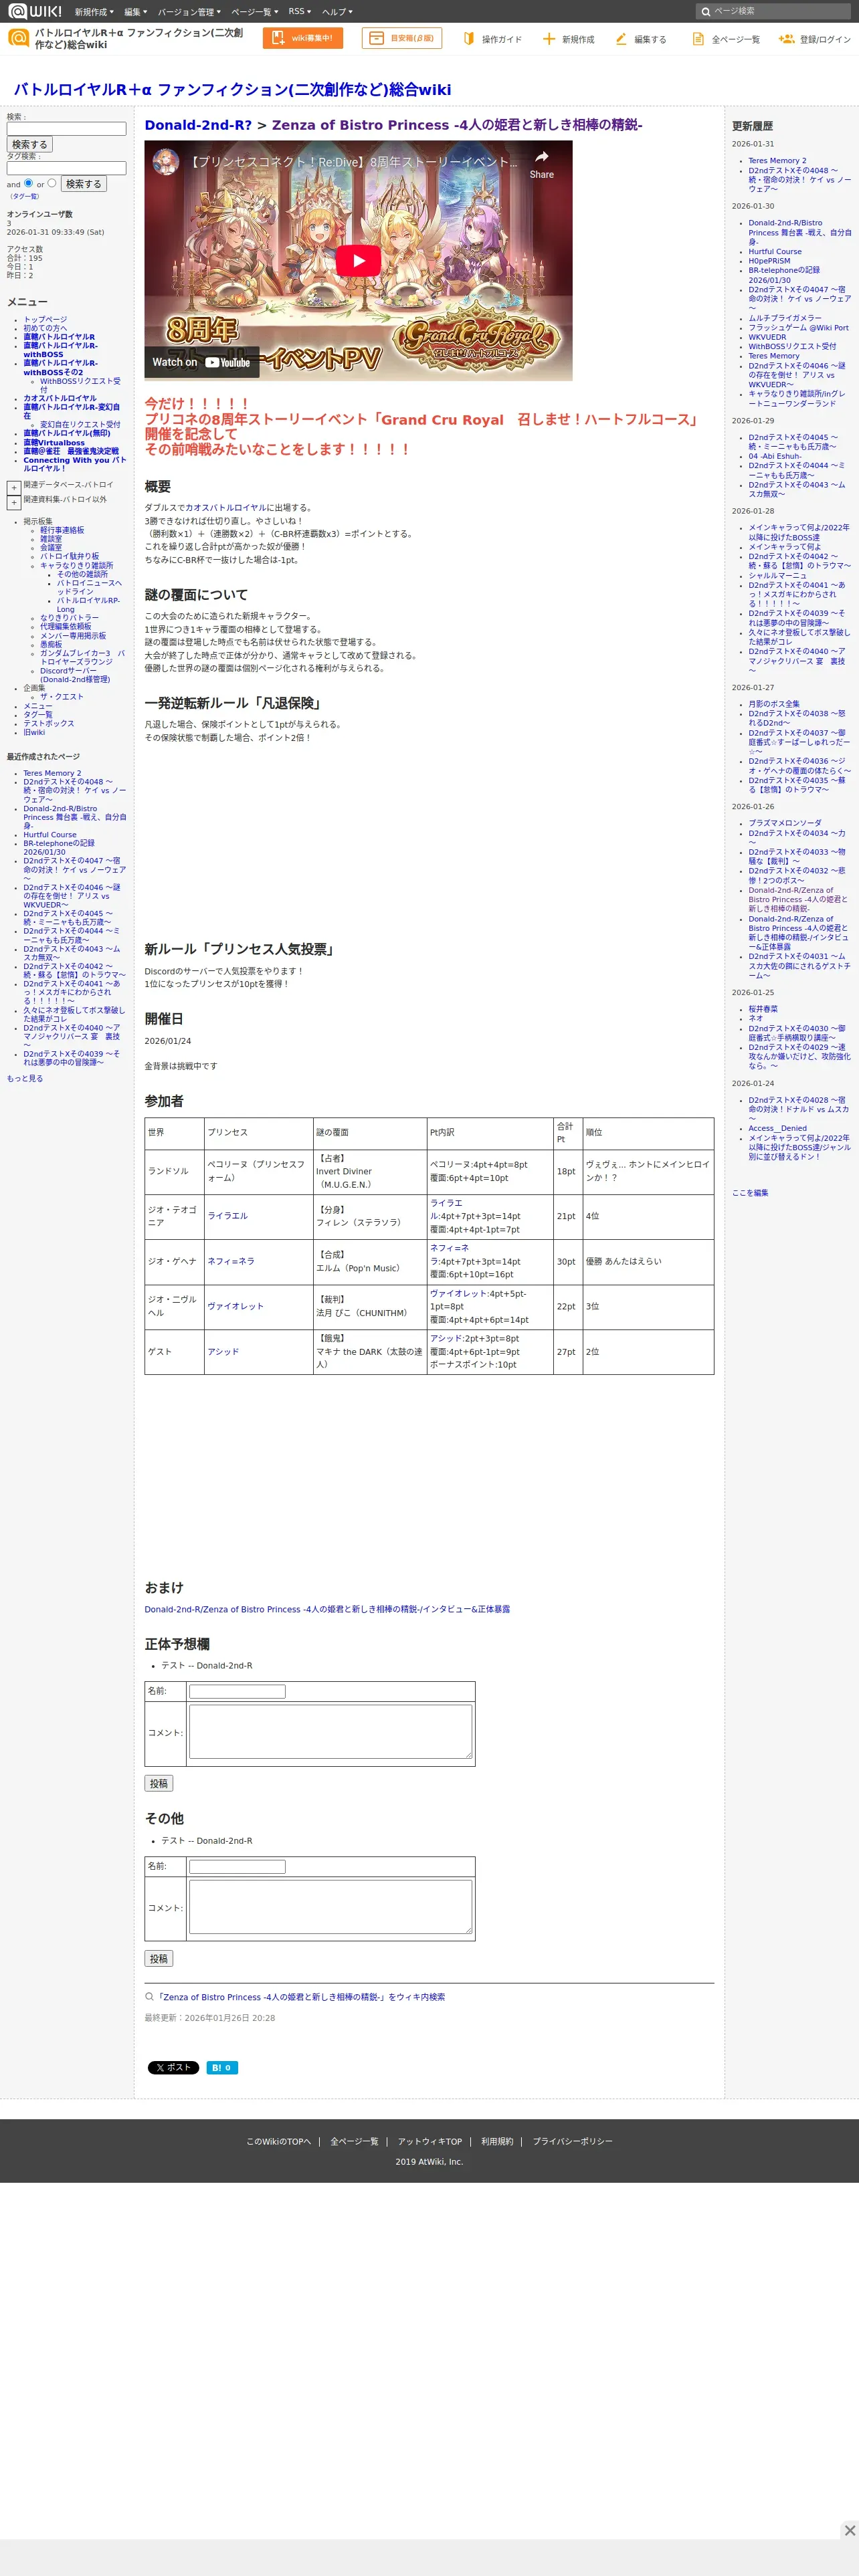Open 編集 dropdown menu in top bar
The image size is (859, 2576).
pyautogui.click(x=135, y=12)
